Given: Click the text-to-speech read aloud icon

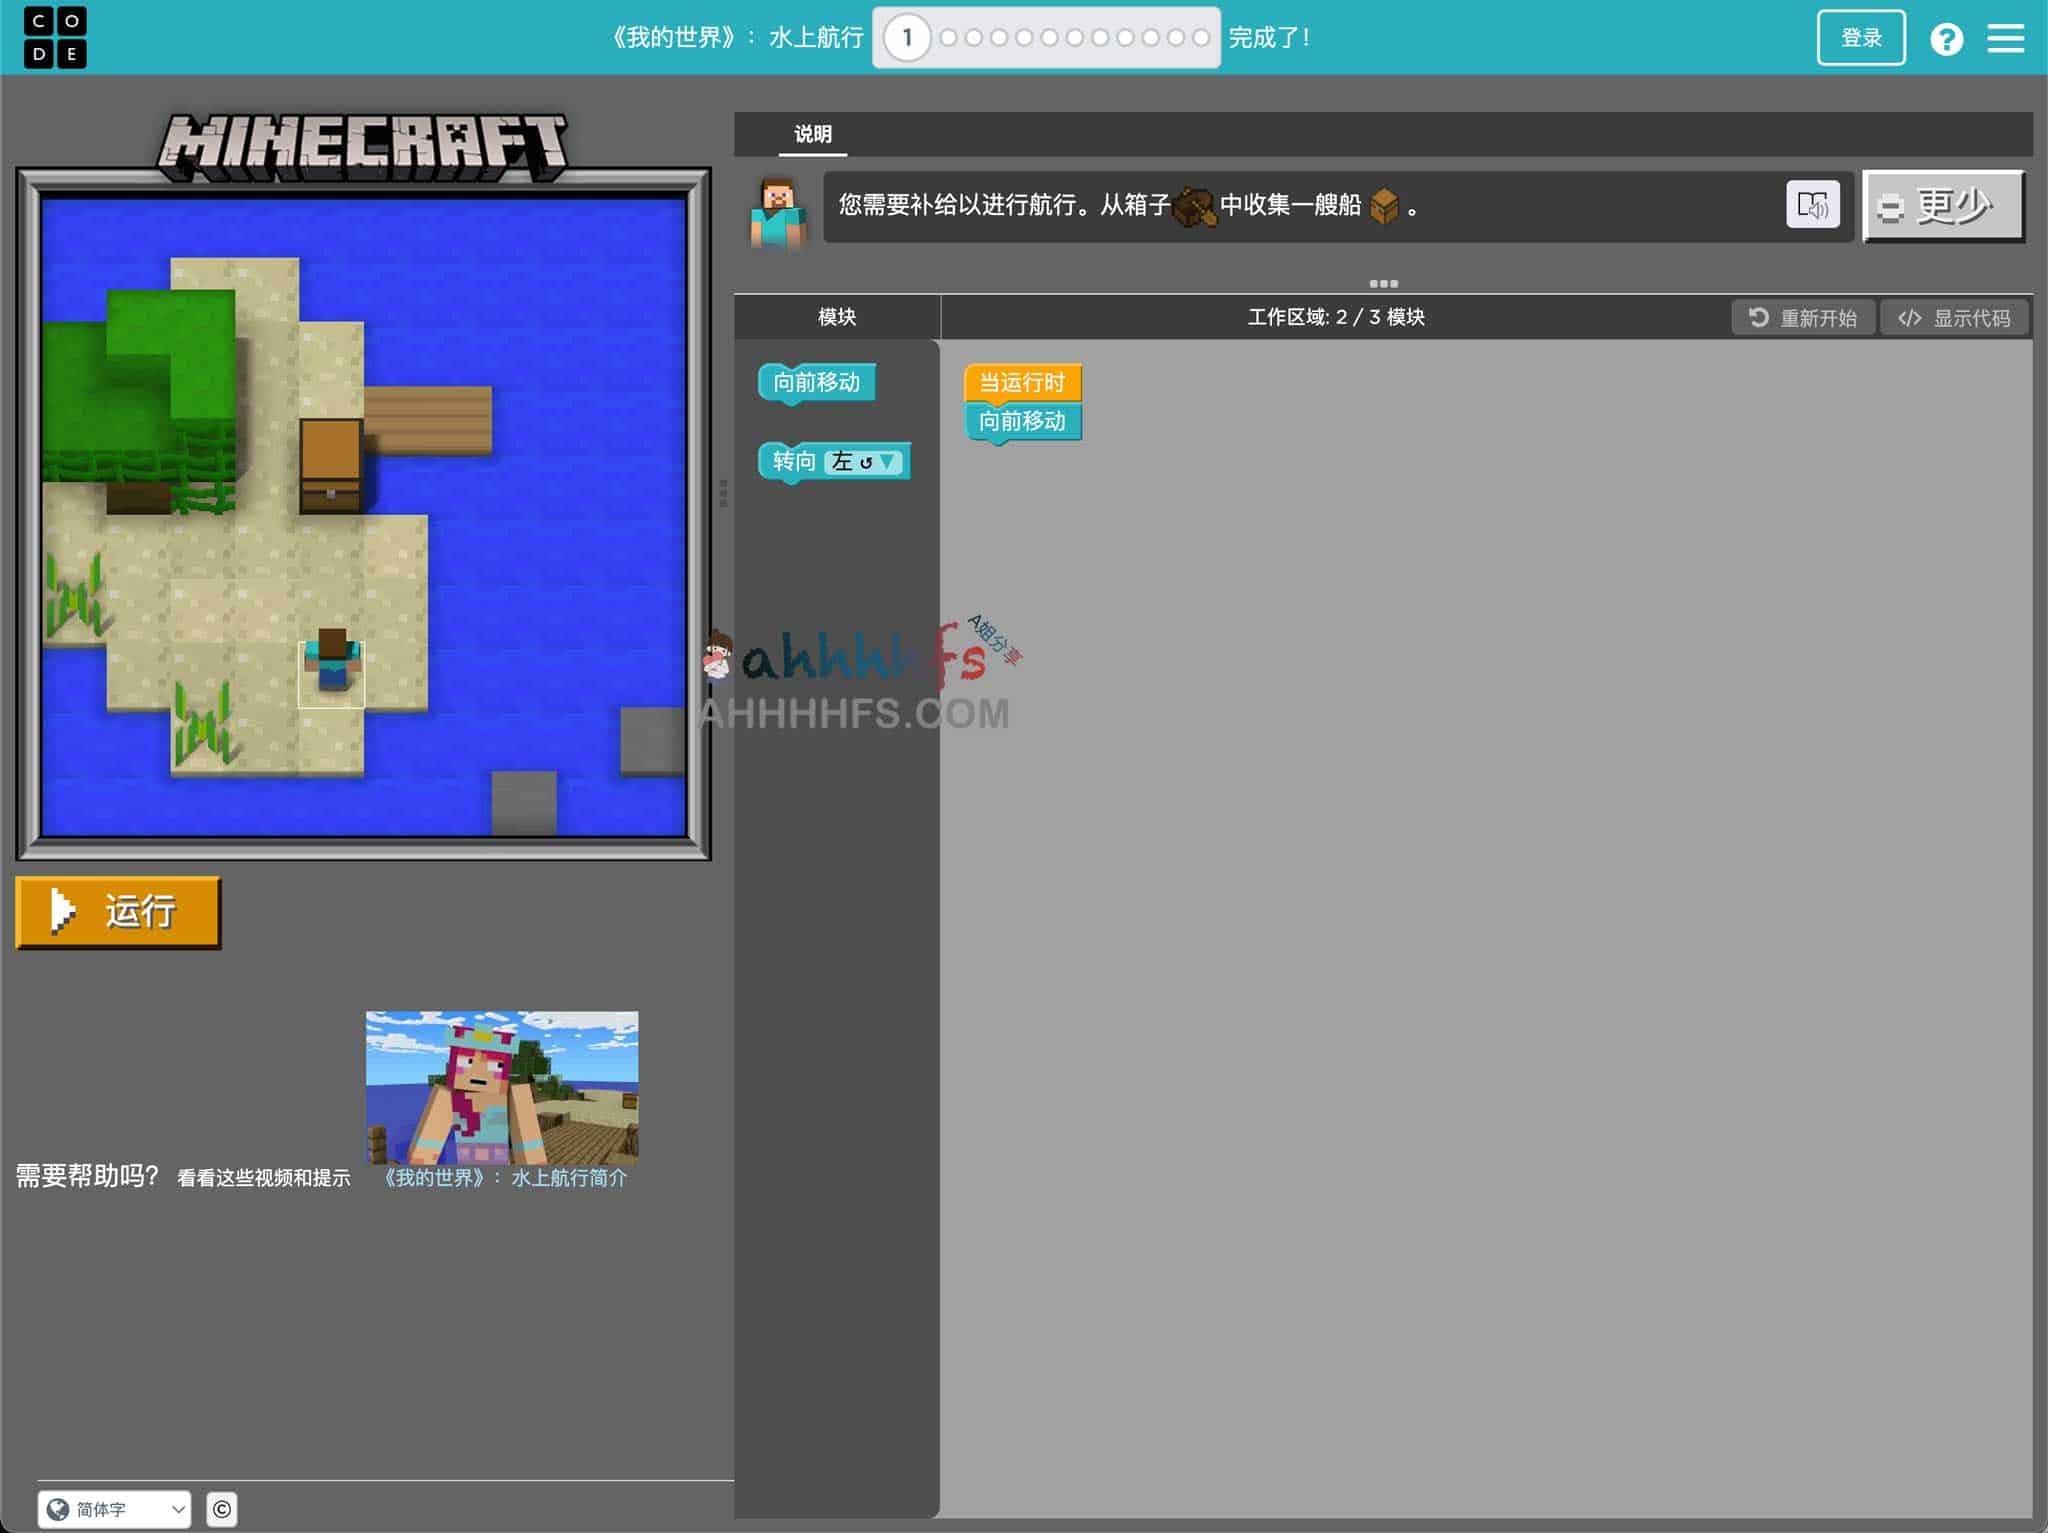Looking at the screenshot, I should (x=1812, y=205).
